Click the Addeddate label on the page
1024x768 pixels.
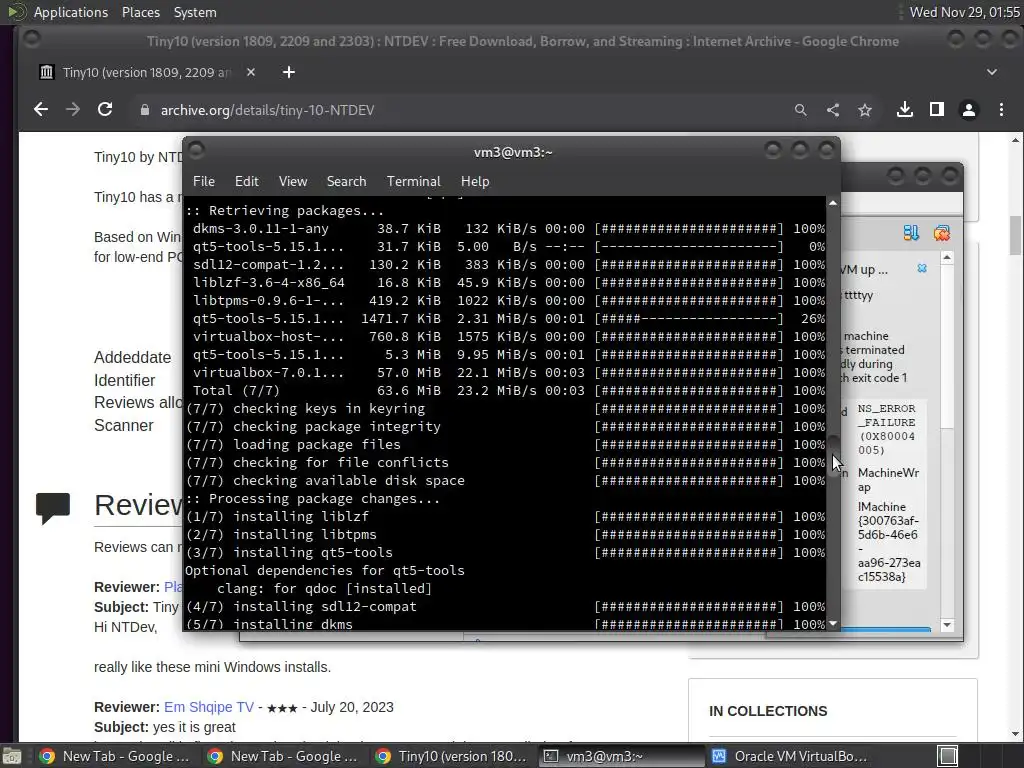click(133, 357)
